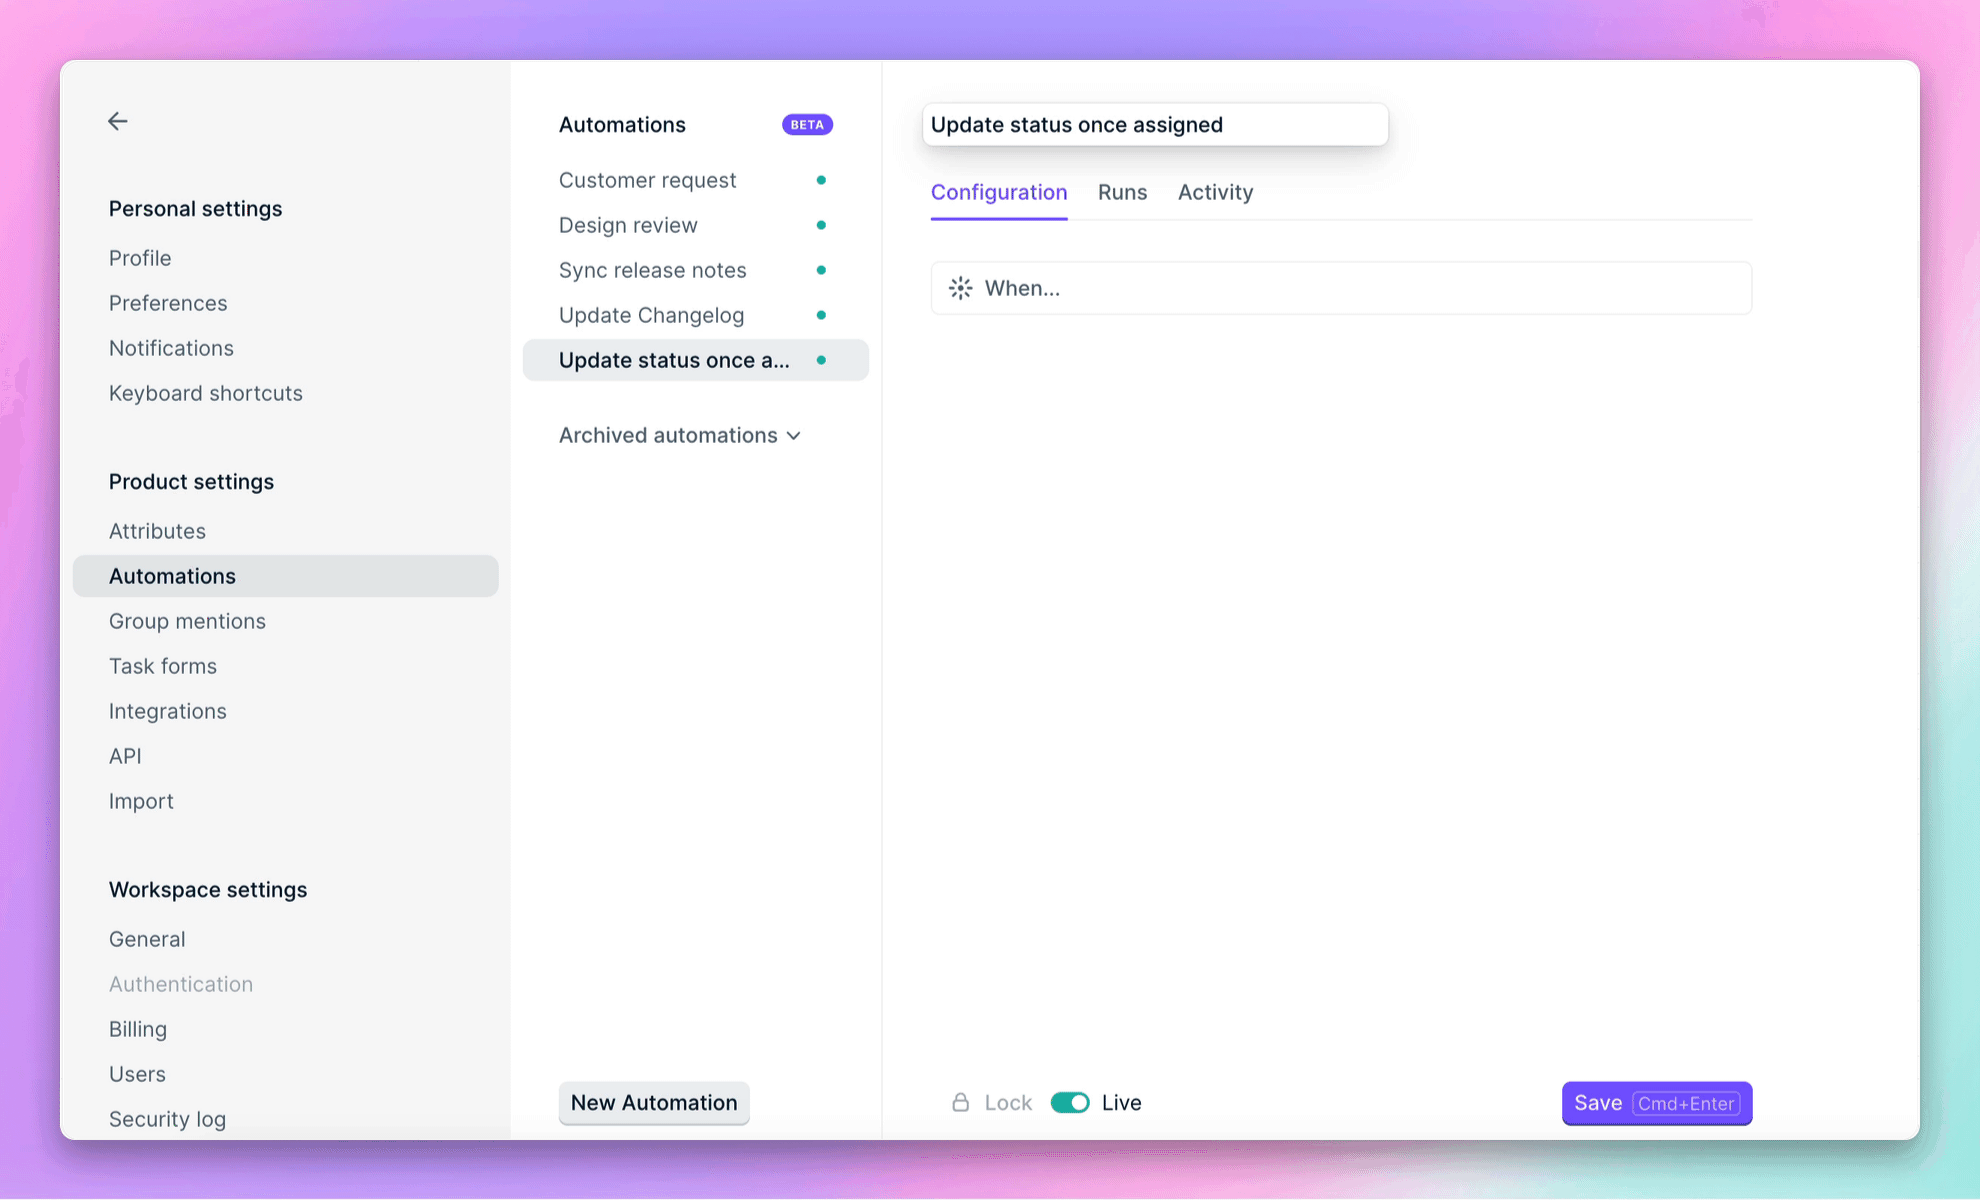Image resolution: width=1980 pixels, height=1200 pixels.
Task: Open Security log settings
Action: [x=167, y=1119]
